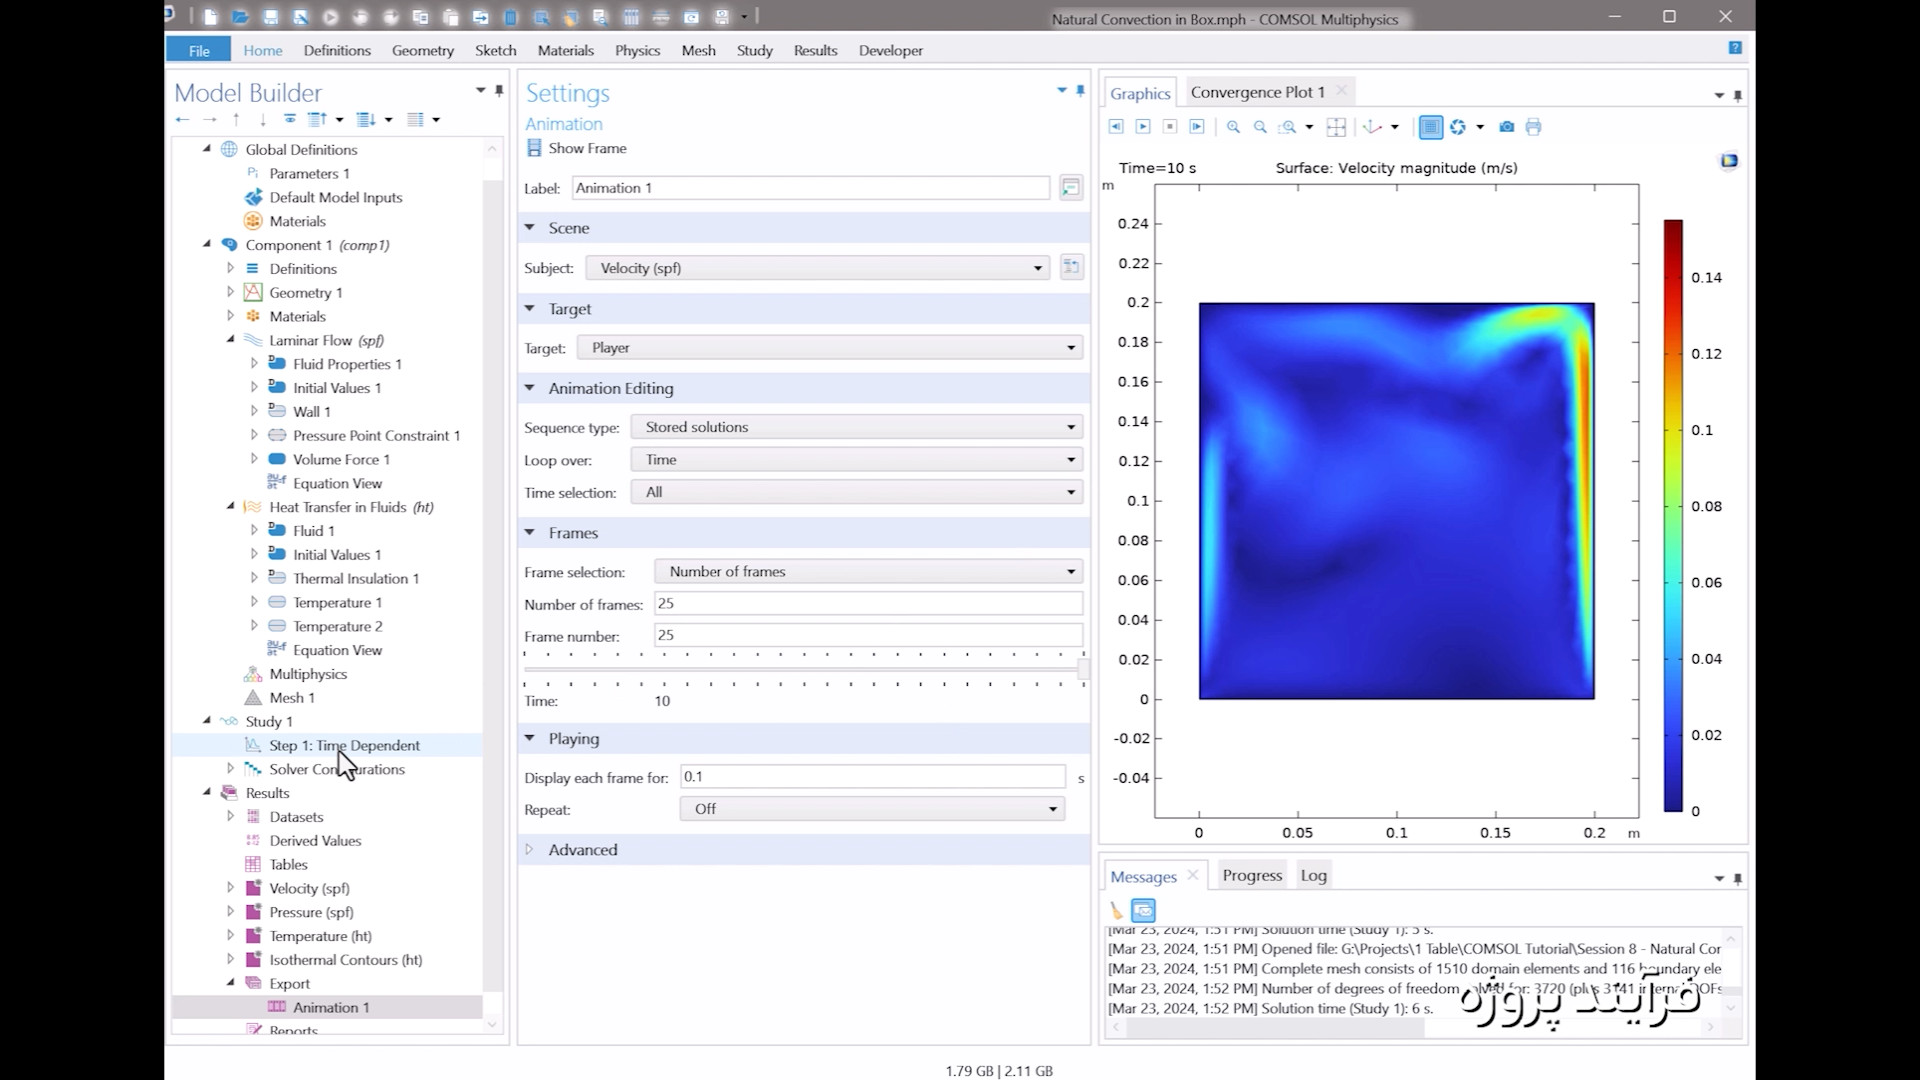The height and width of the screenshot is (1080, 1920).
Task: Click the File button
Action: tap(199, 50)
